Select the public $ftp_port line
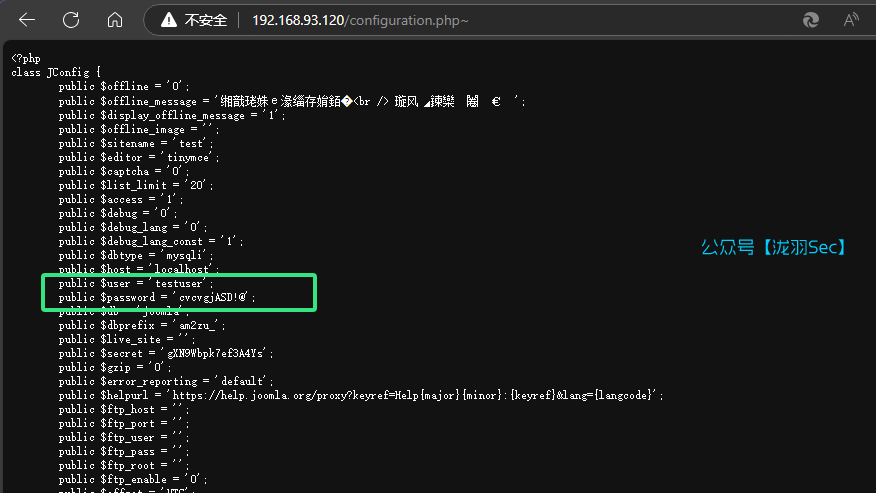 [x=124, y=423]
